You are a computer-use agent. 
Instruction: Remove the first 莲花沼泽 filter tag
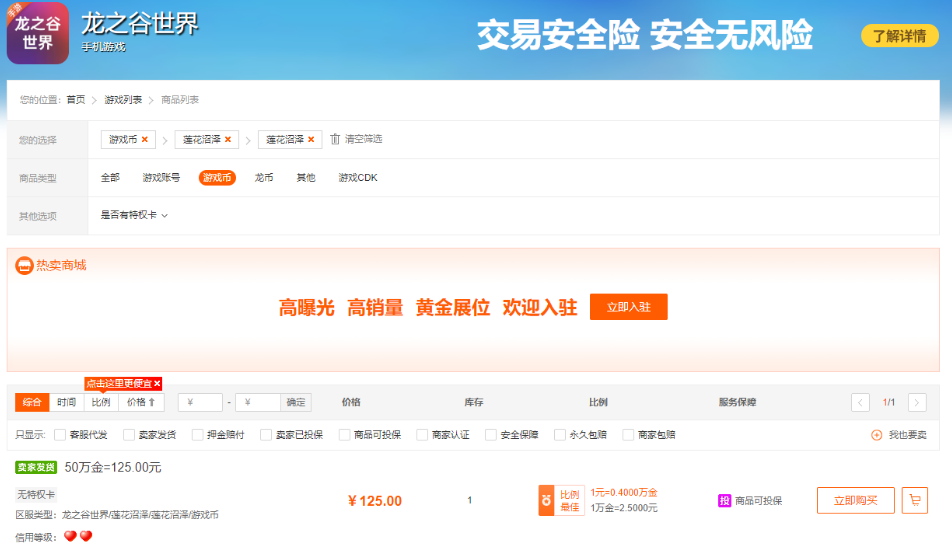pyautogui.click(x=228, y=140)
